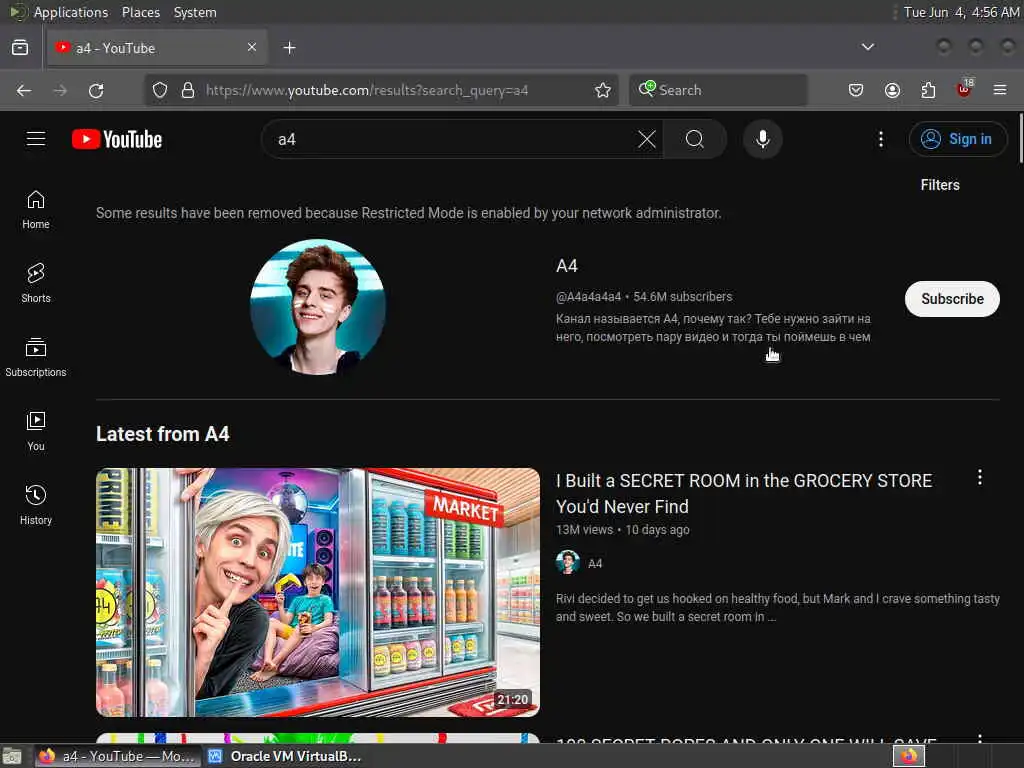Reload the page in Firefox
The width and height of the screenshot is (1024, 768).
(x=96, y=90)
